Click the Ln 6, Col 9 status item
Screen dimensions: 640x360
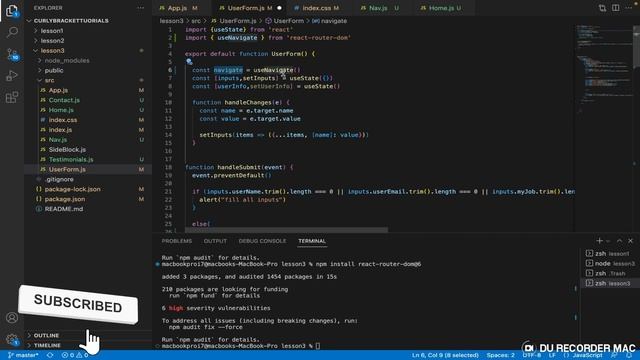click(x=445, y=355)
